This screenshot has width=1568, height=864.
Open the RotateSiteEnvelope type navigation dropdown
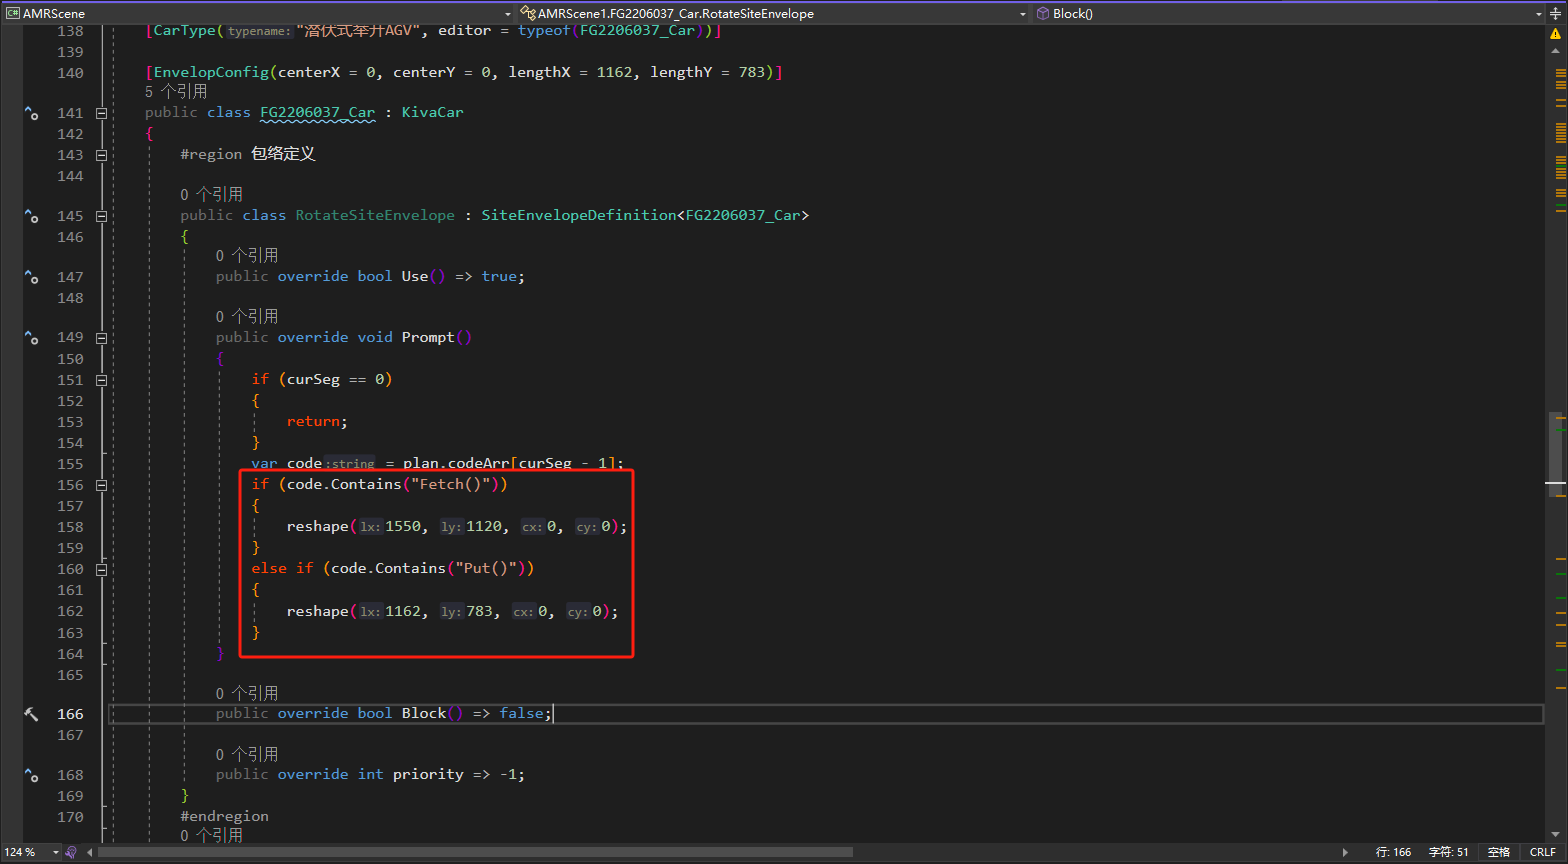pos(1022,14)
